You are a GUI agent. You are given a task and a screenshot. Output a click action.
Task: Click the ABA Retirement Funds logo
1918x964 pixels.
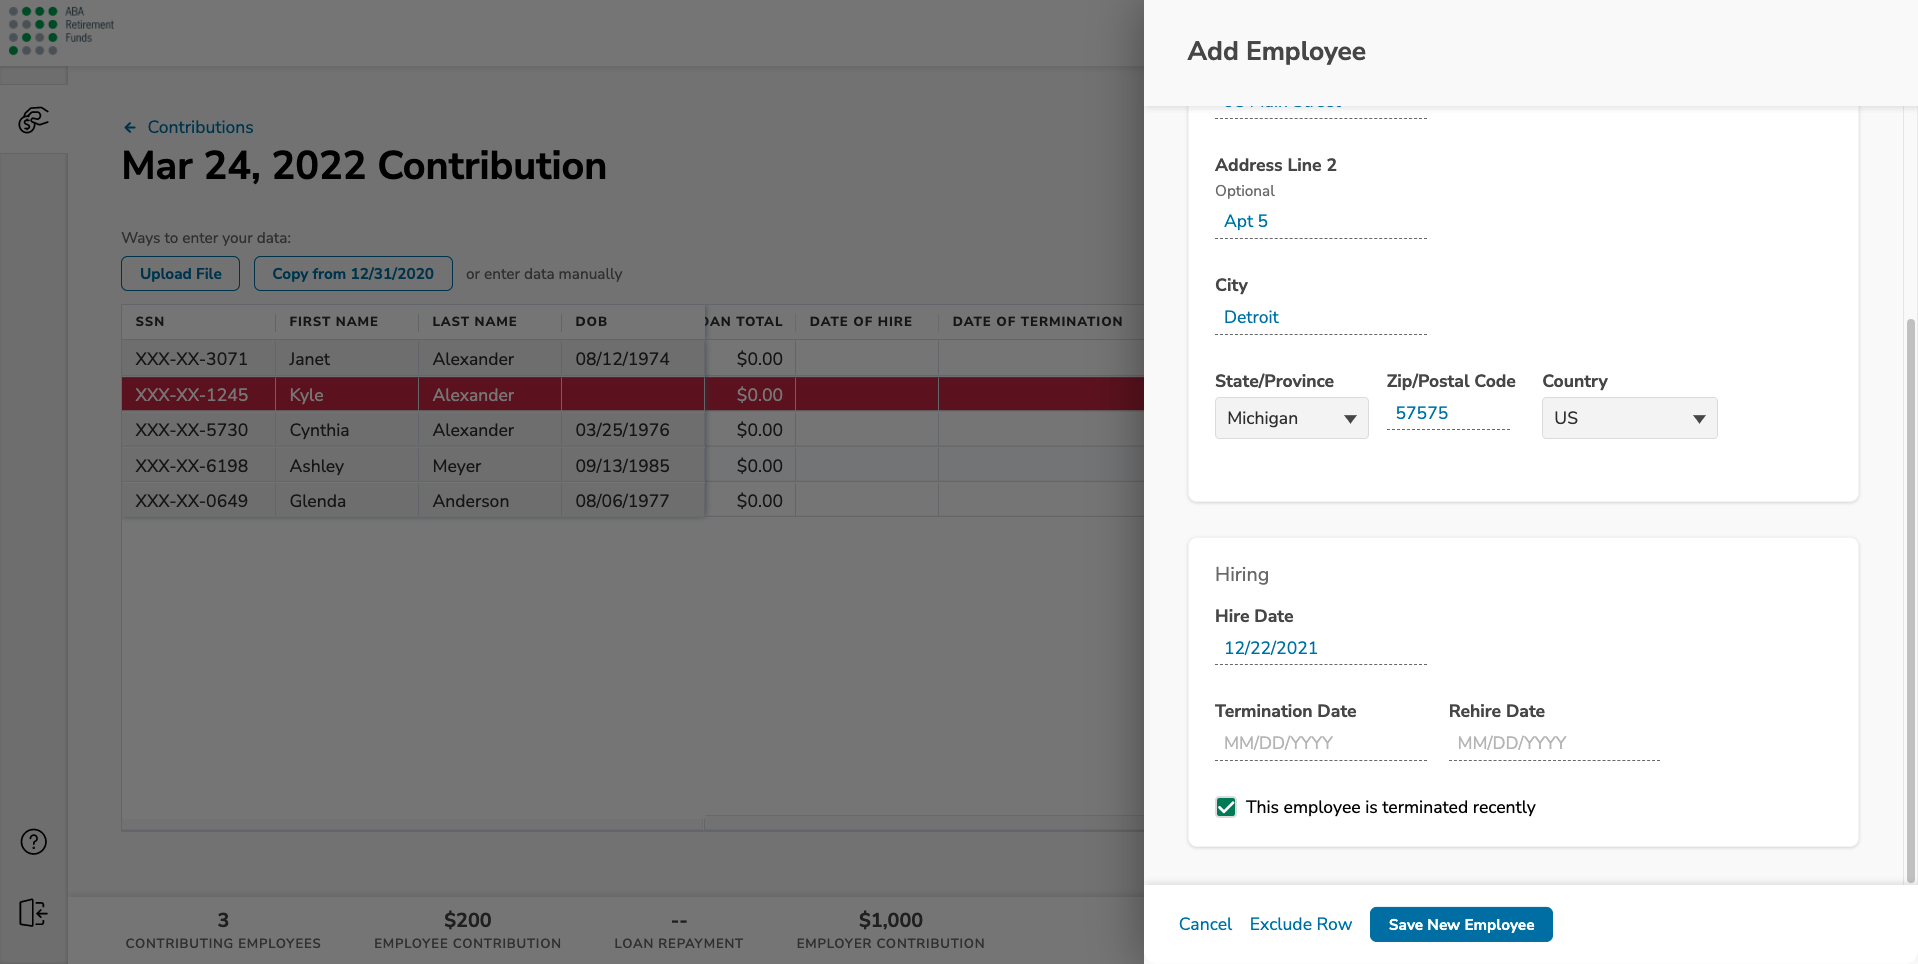tap(61, 30)
